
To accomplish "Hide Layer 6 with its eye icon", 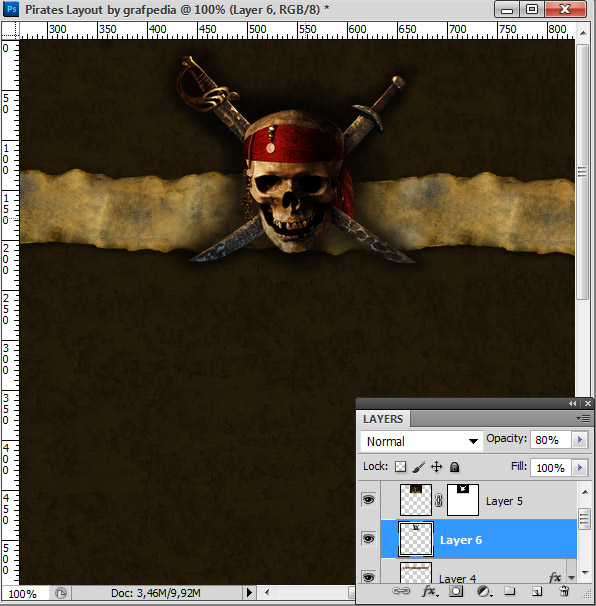I will (x=368, y=538).
